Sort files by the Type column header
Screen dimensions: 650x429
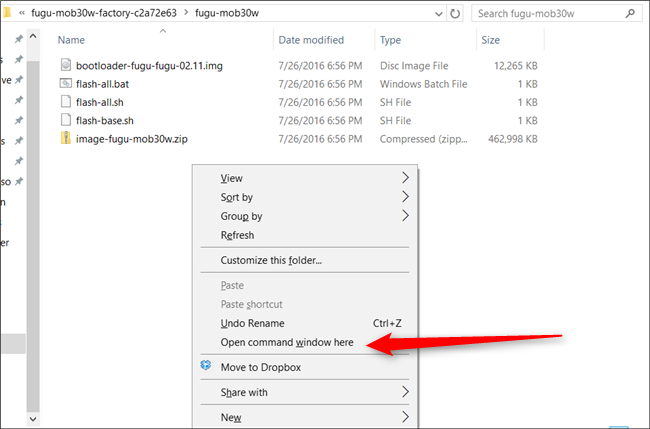click(x=390, y=40)
